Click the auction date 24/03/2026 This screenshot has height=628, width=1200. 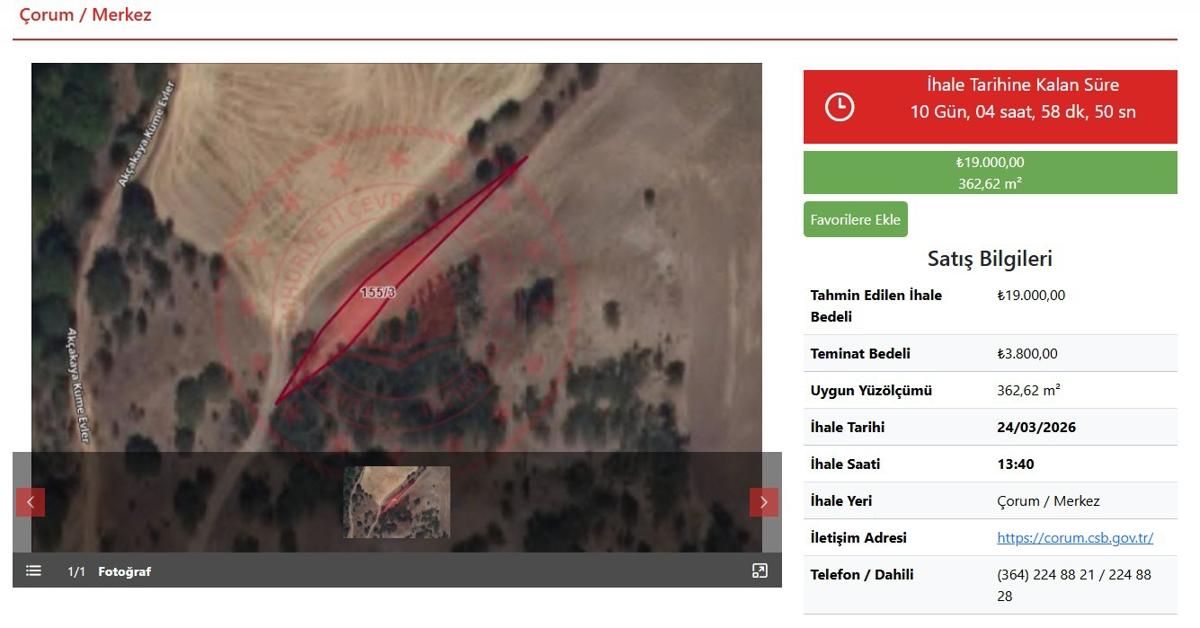coord(1036,427)
